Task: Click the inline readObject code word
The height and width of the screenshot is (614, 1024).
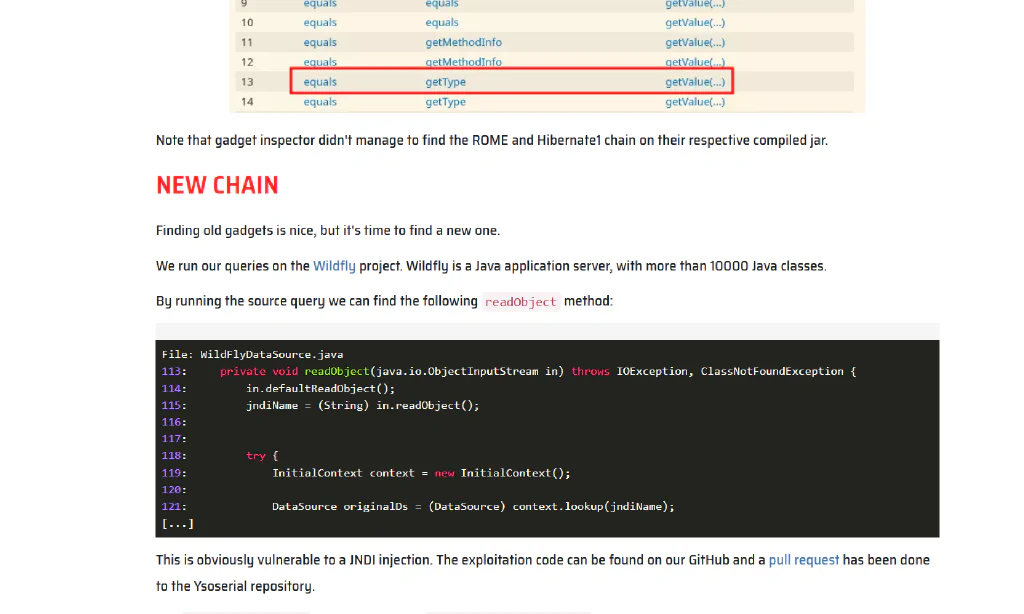Action: [520, 302]
